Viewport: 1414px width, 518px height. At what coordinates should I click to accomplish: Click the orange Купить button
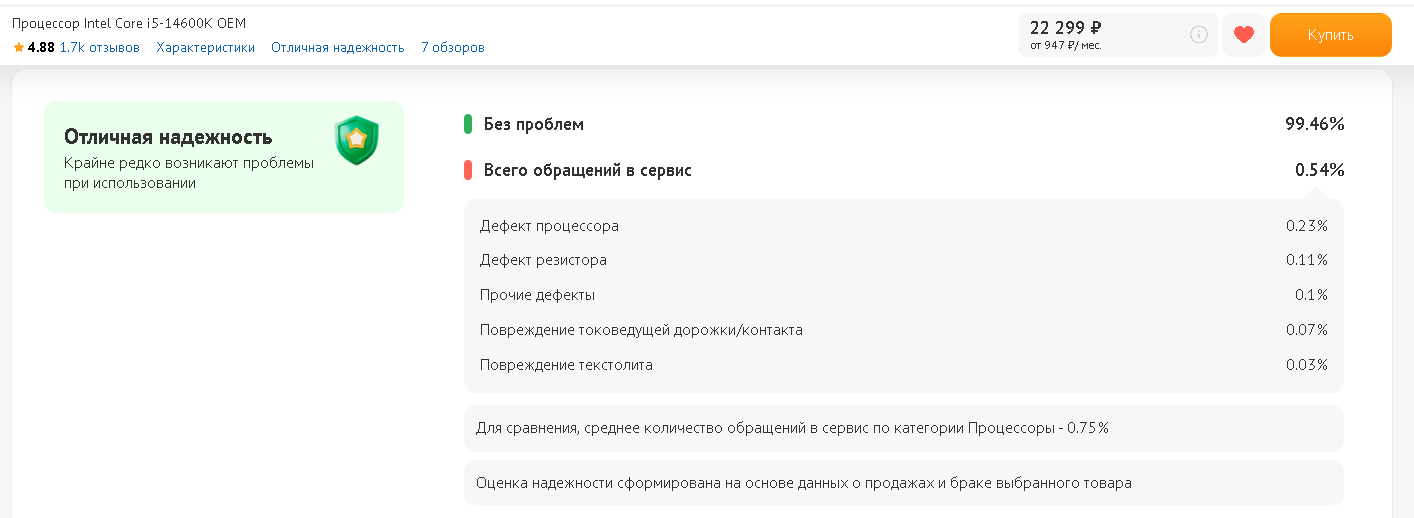pyautogui.click(x=1331, y=35)
